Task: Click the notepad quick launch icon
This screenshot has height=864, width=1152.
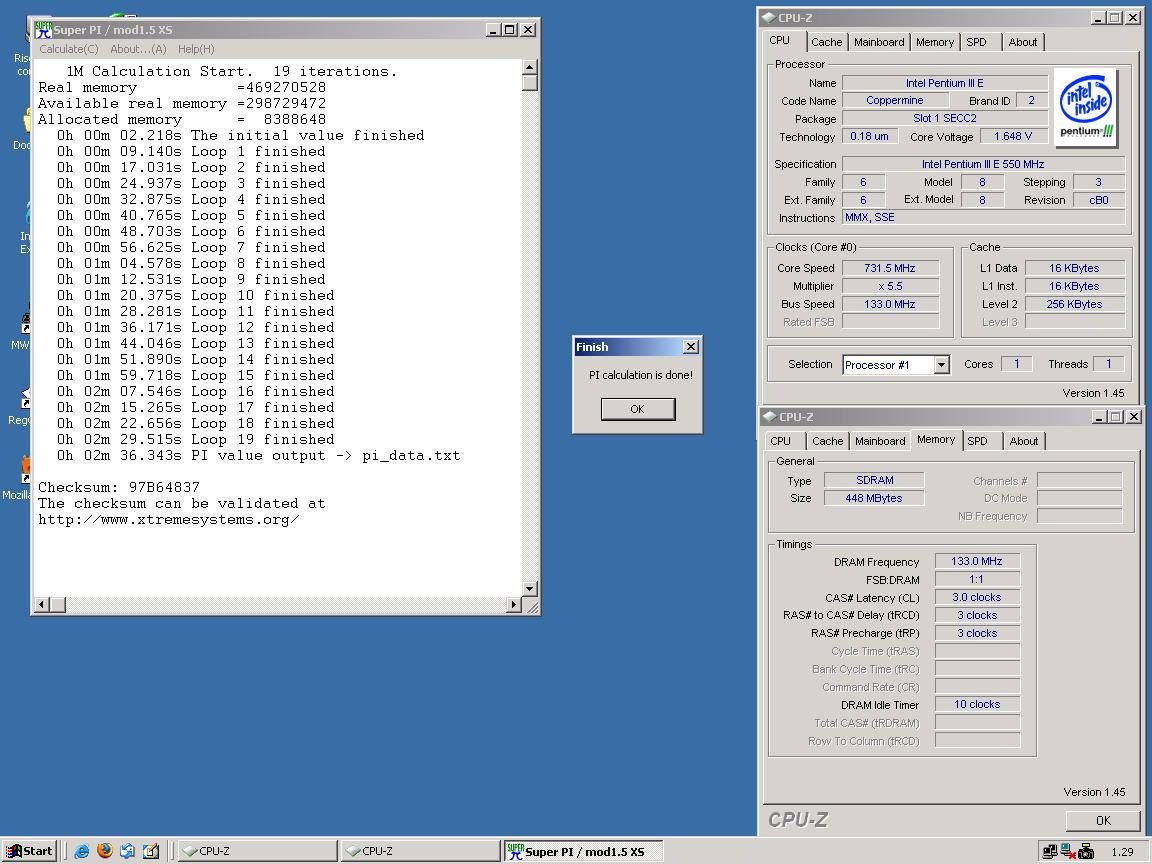Action: [151, 851]
